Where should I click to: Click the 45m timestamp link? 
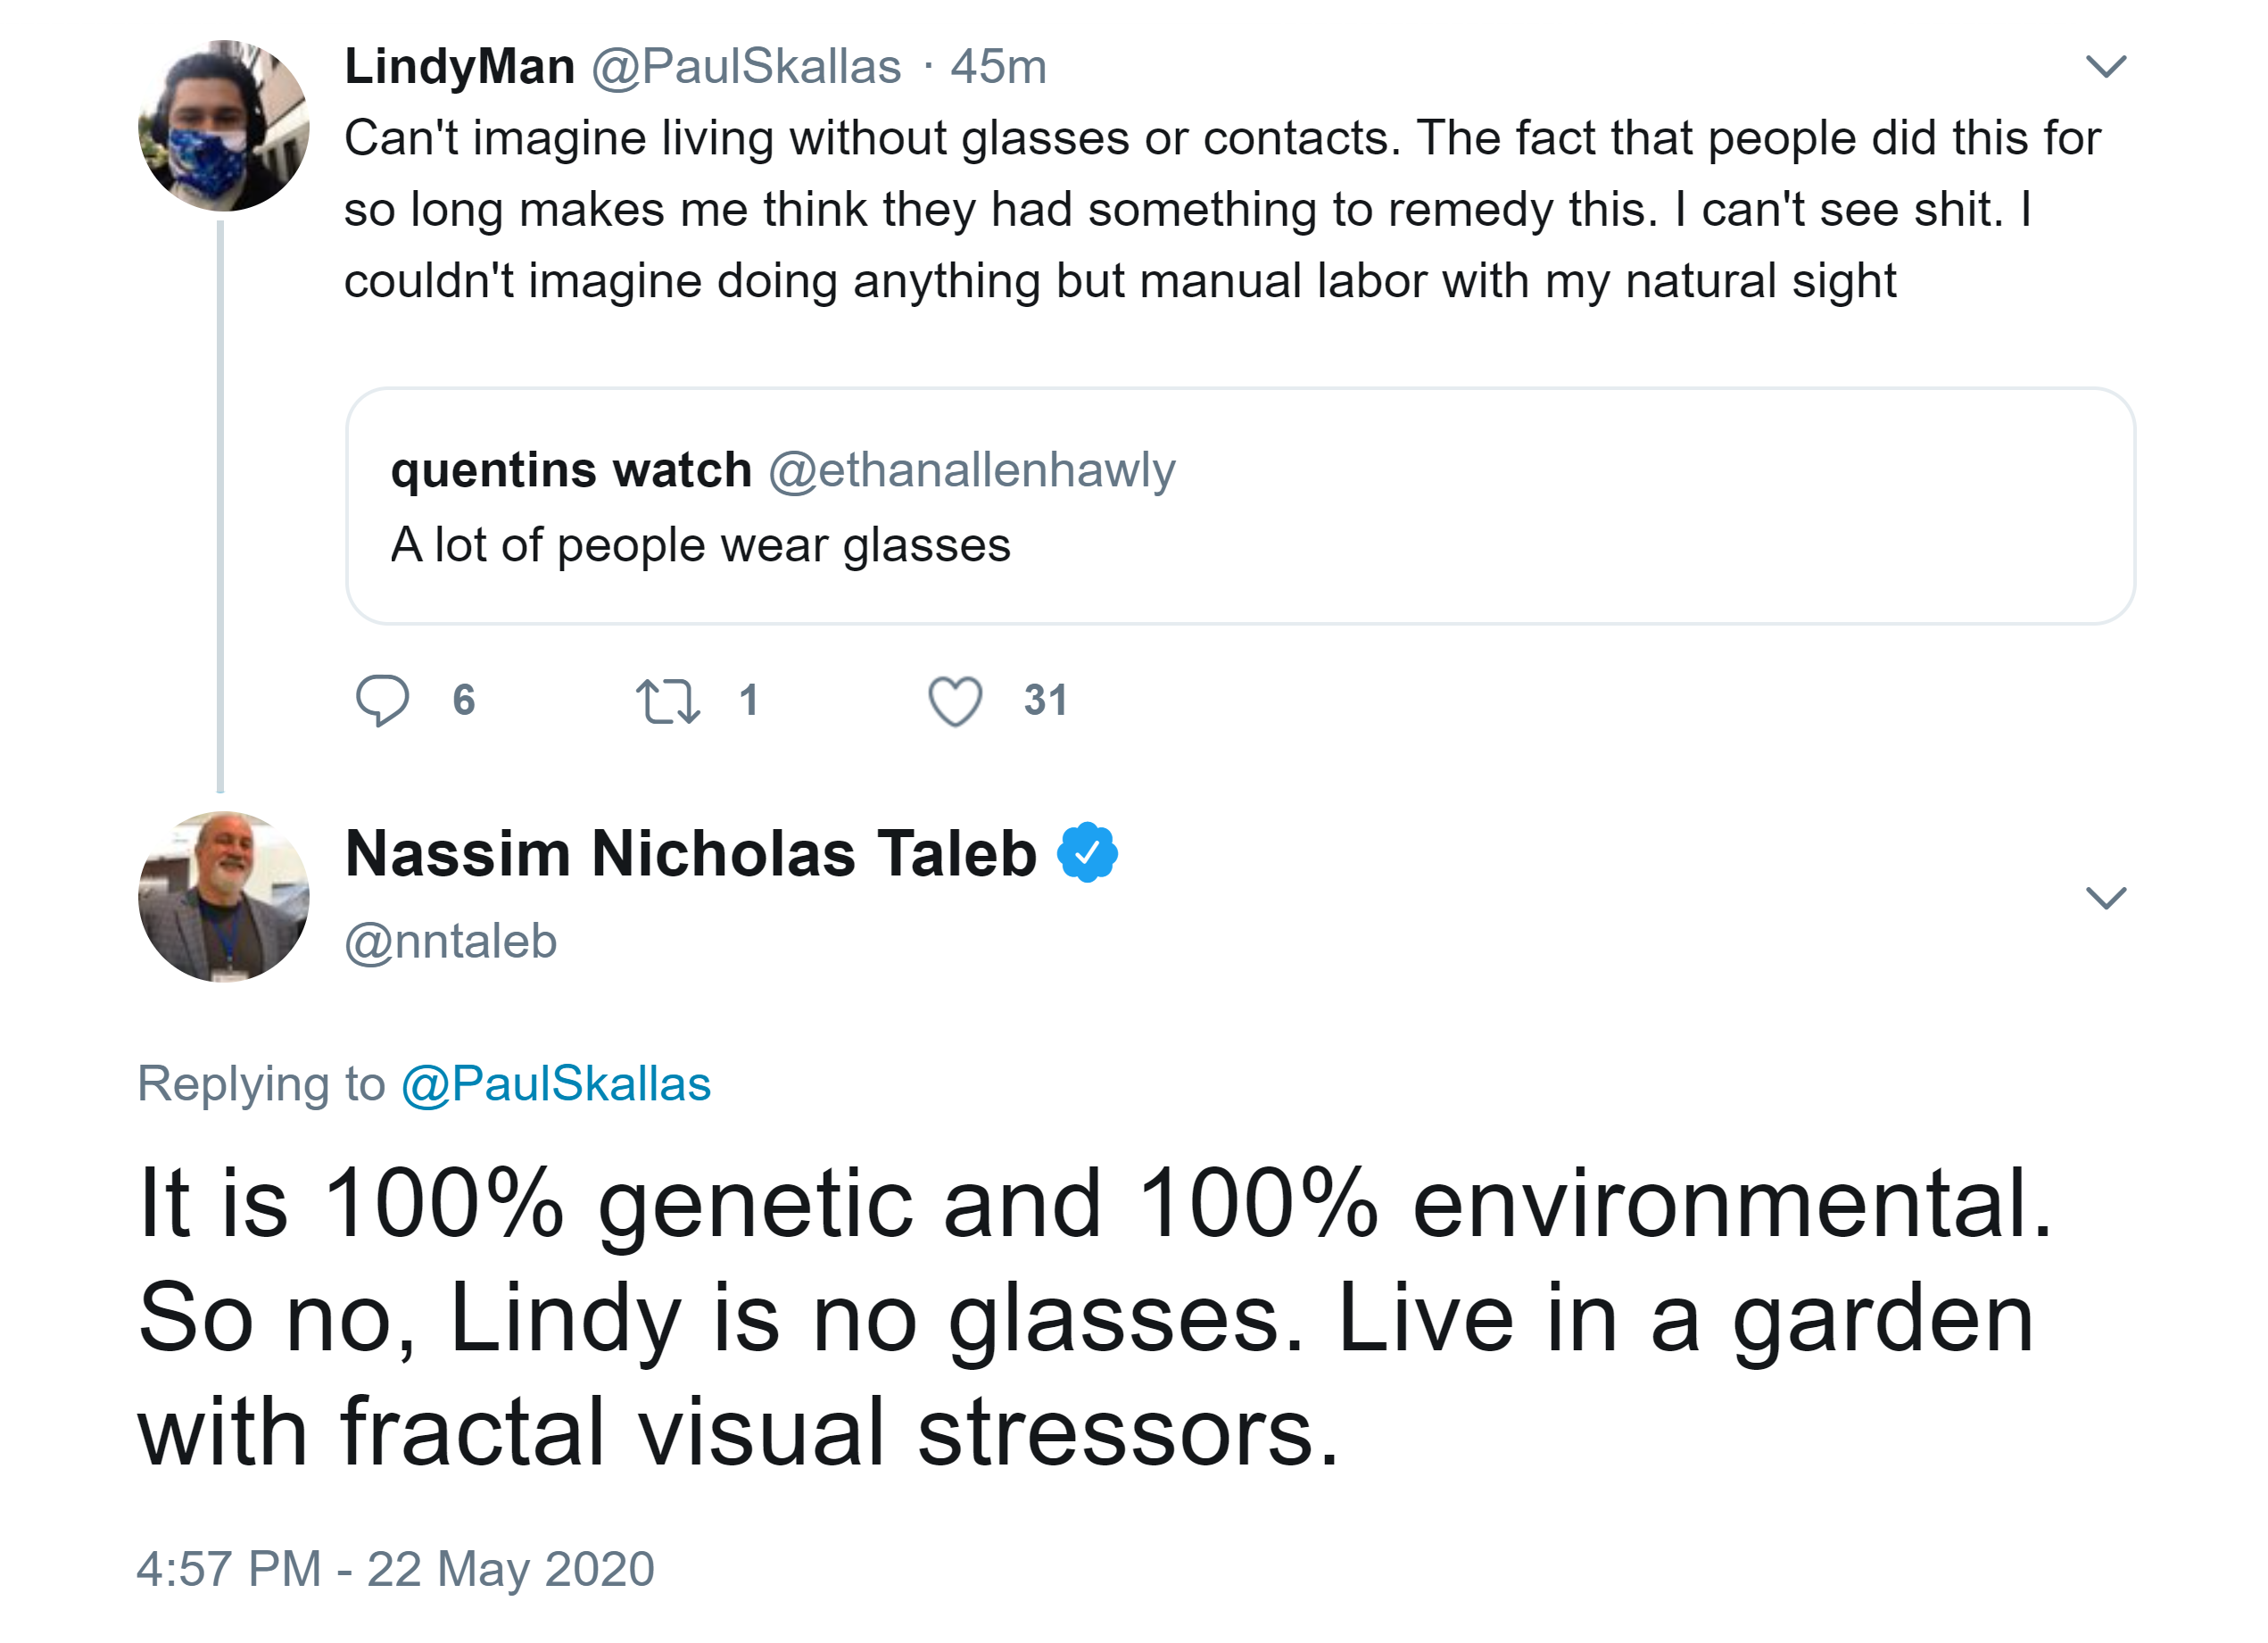998,67
